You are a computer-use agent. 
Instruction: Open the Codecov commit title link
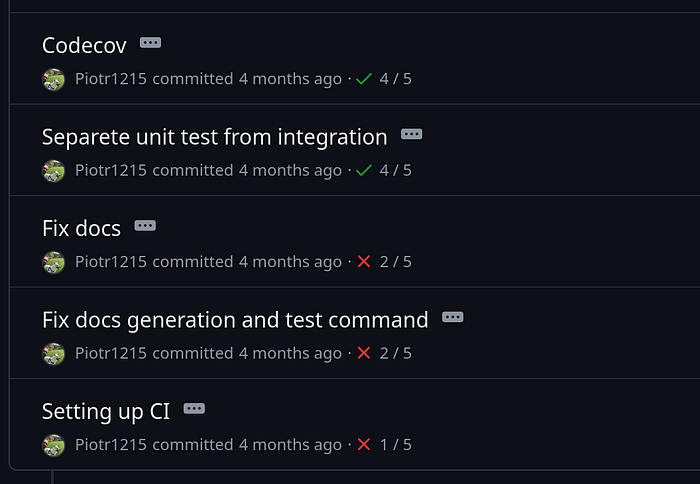84,45
